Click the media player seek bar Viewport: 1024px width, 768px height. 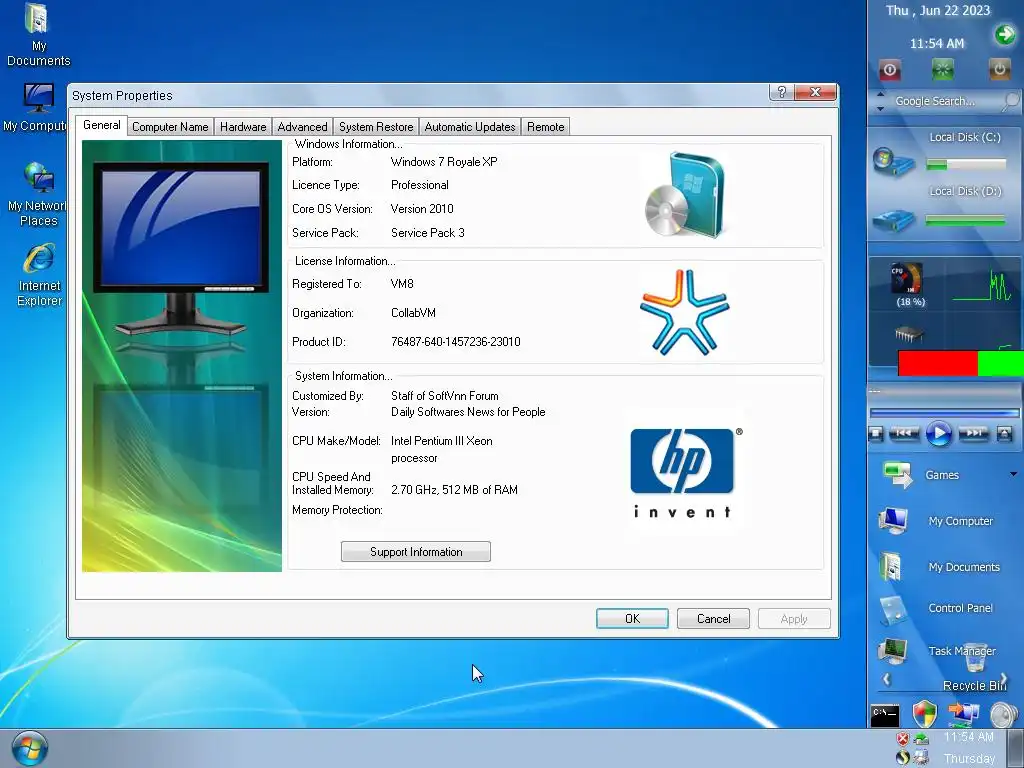(944, 413)
